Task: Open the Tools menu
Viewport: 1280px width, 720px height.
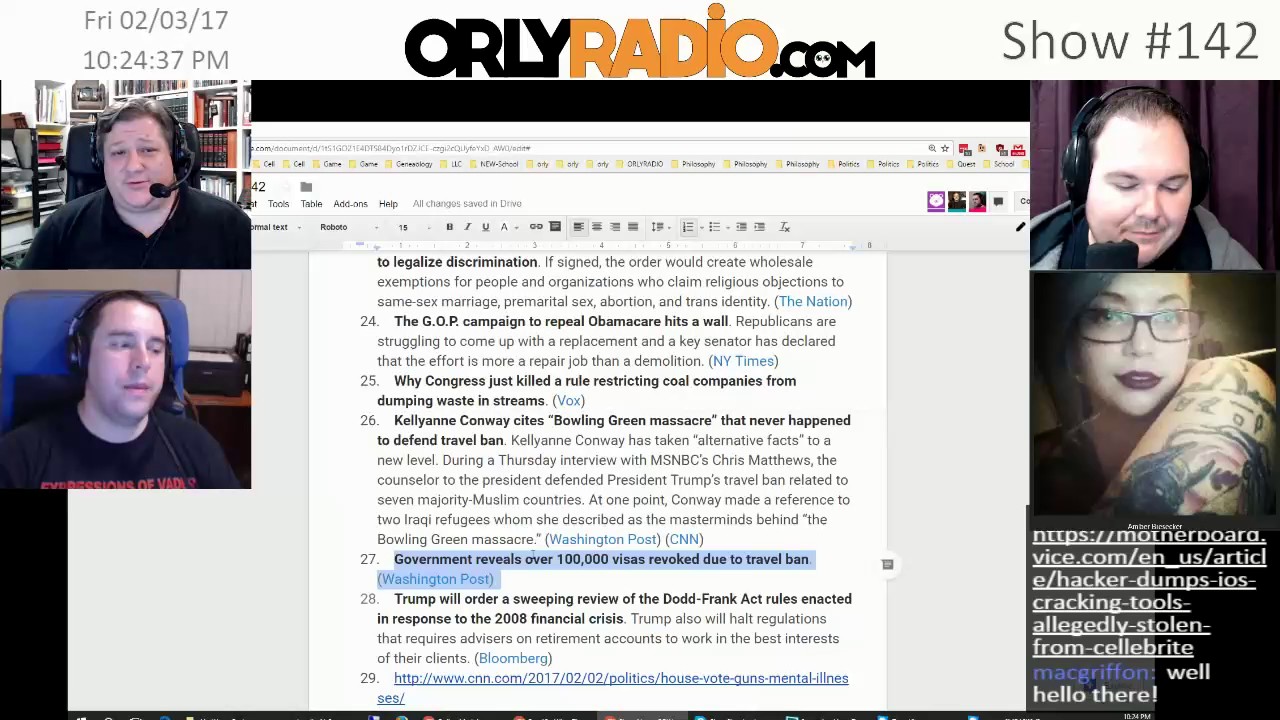Action: [278, 204]
